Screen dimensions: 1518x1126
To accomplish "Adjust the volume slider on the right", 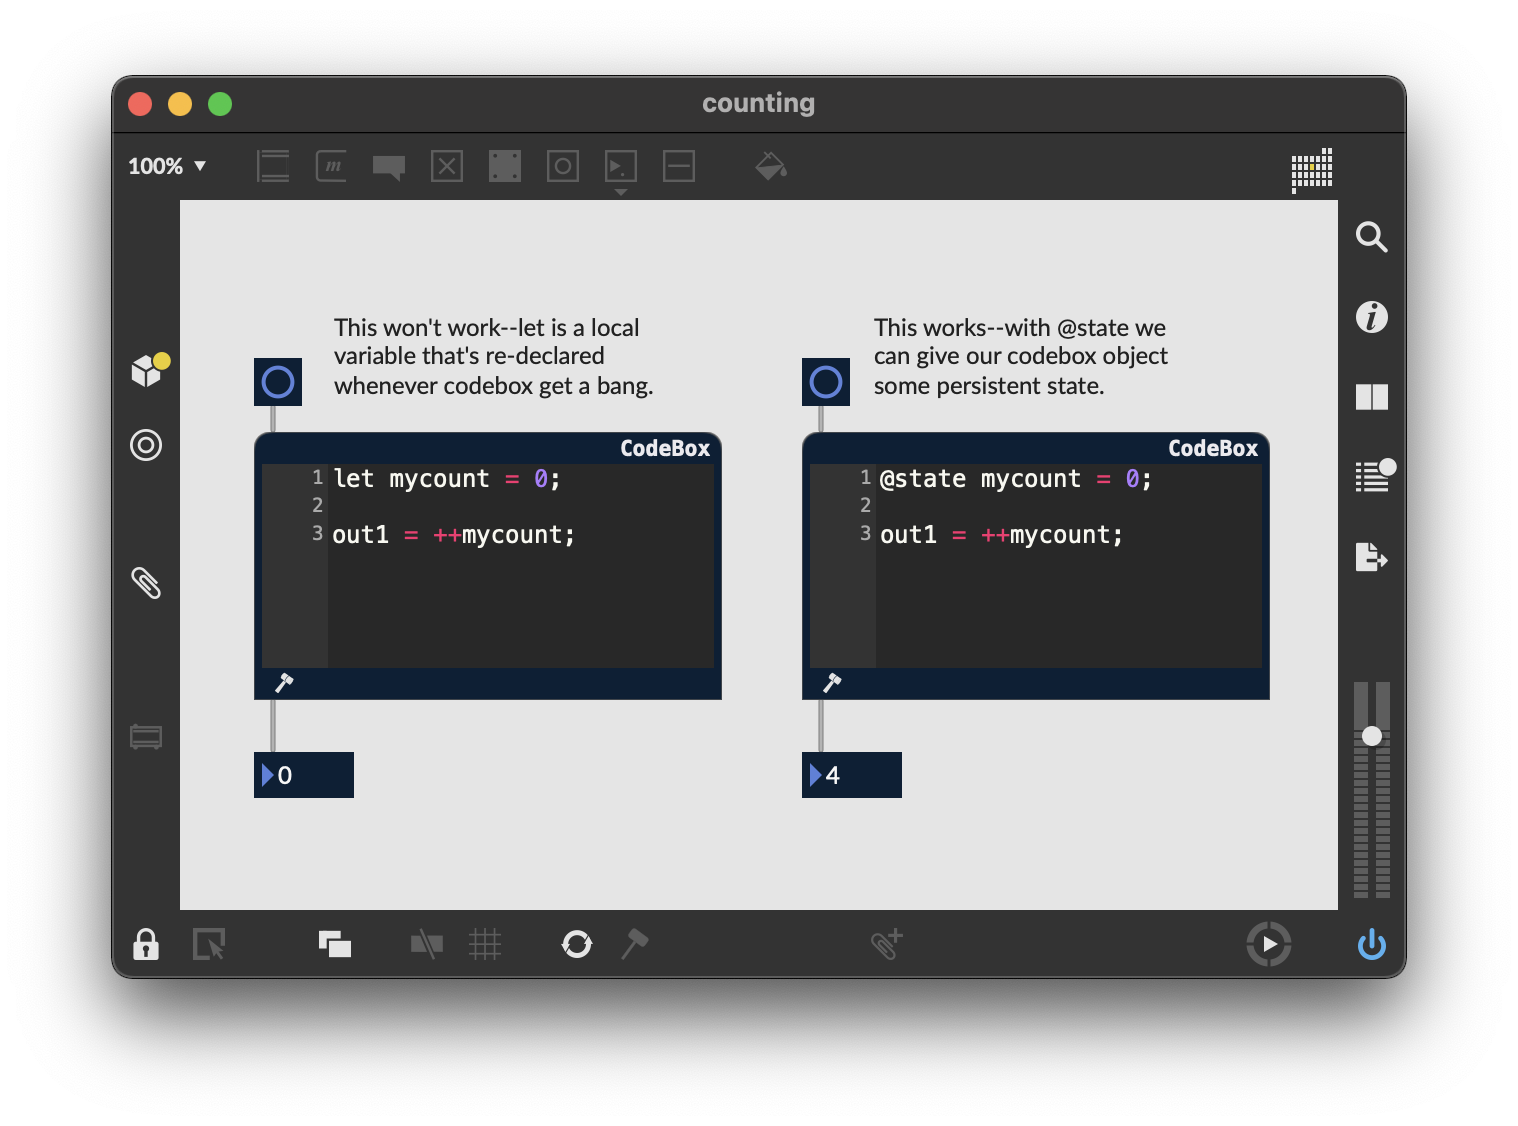I will tap(1372, 735).
